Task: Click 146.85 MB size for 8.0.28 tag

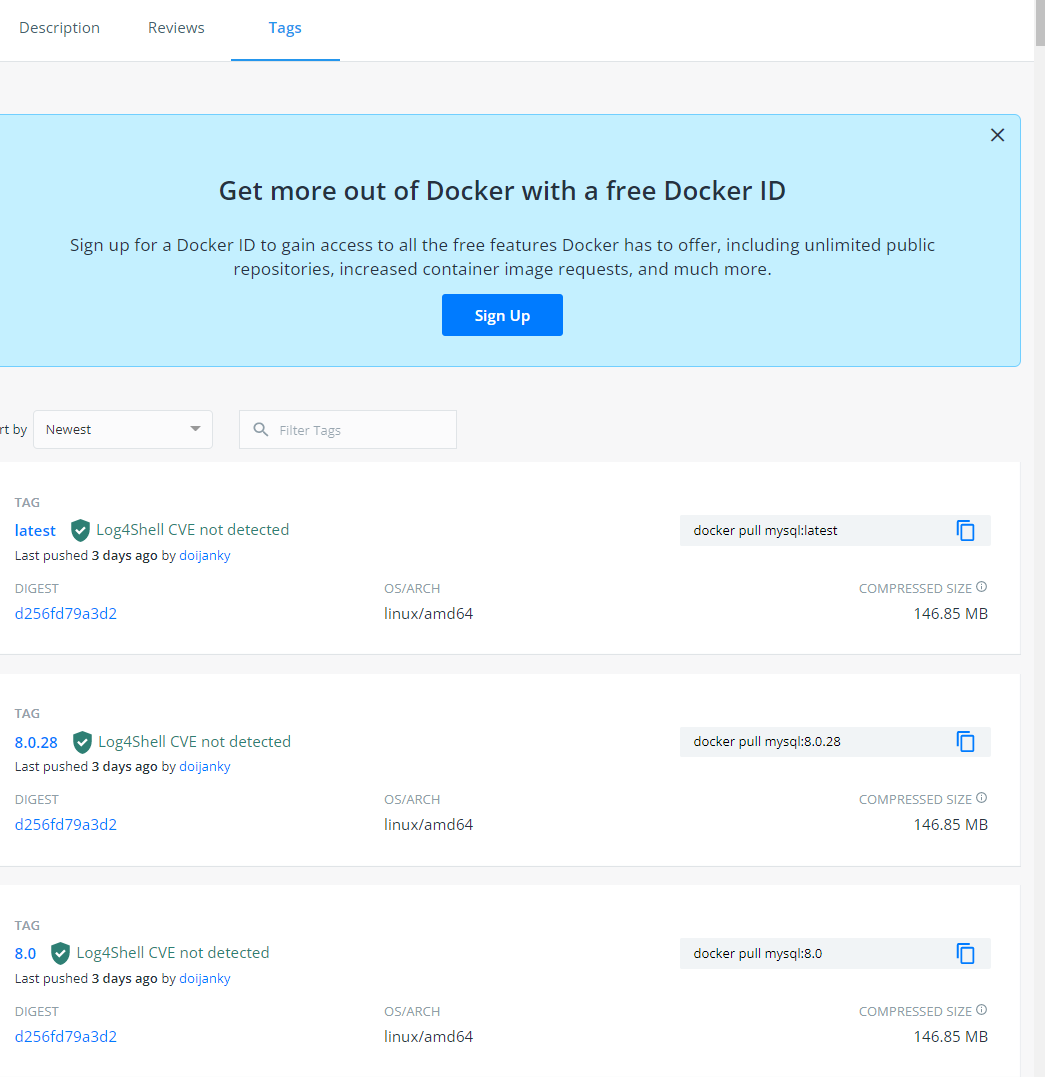Action: tap(951, 824)
